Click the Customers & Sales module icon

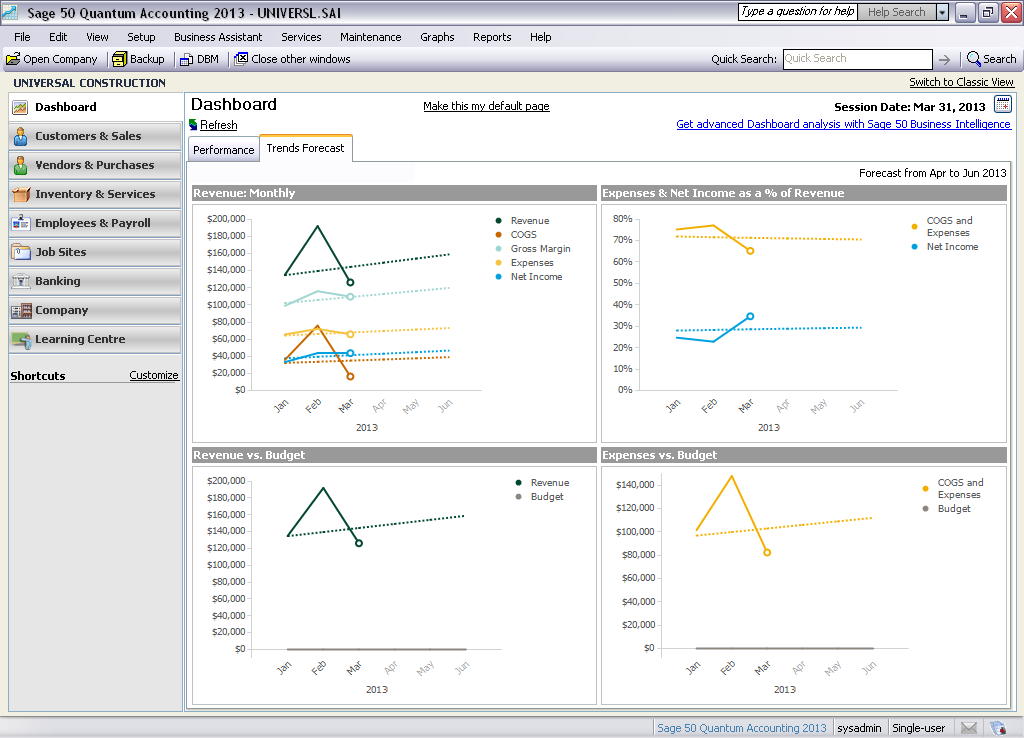click(x=20, y=136)
